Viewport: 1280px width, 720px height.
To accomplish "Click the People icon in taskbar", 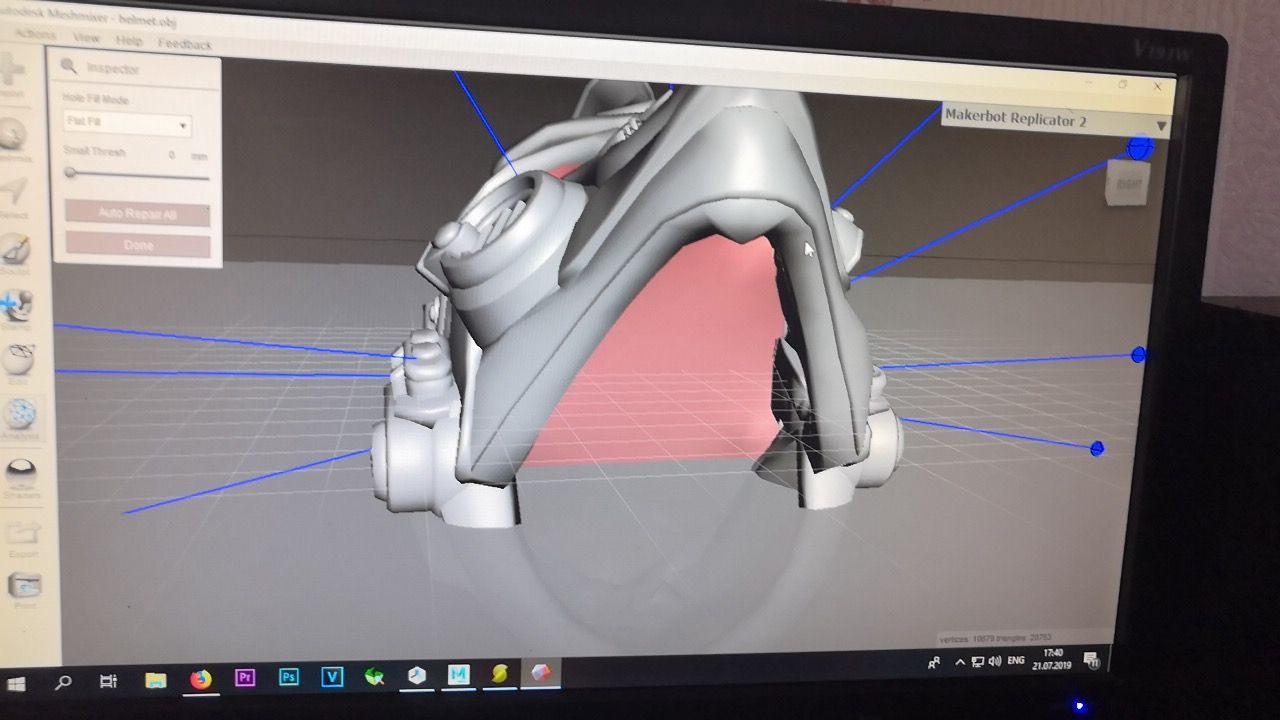I will 934,662.
